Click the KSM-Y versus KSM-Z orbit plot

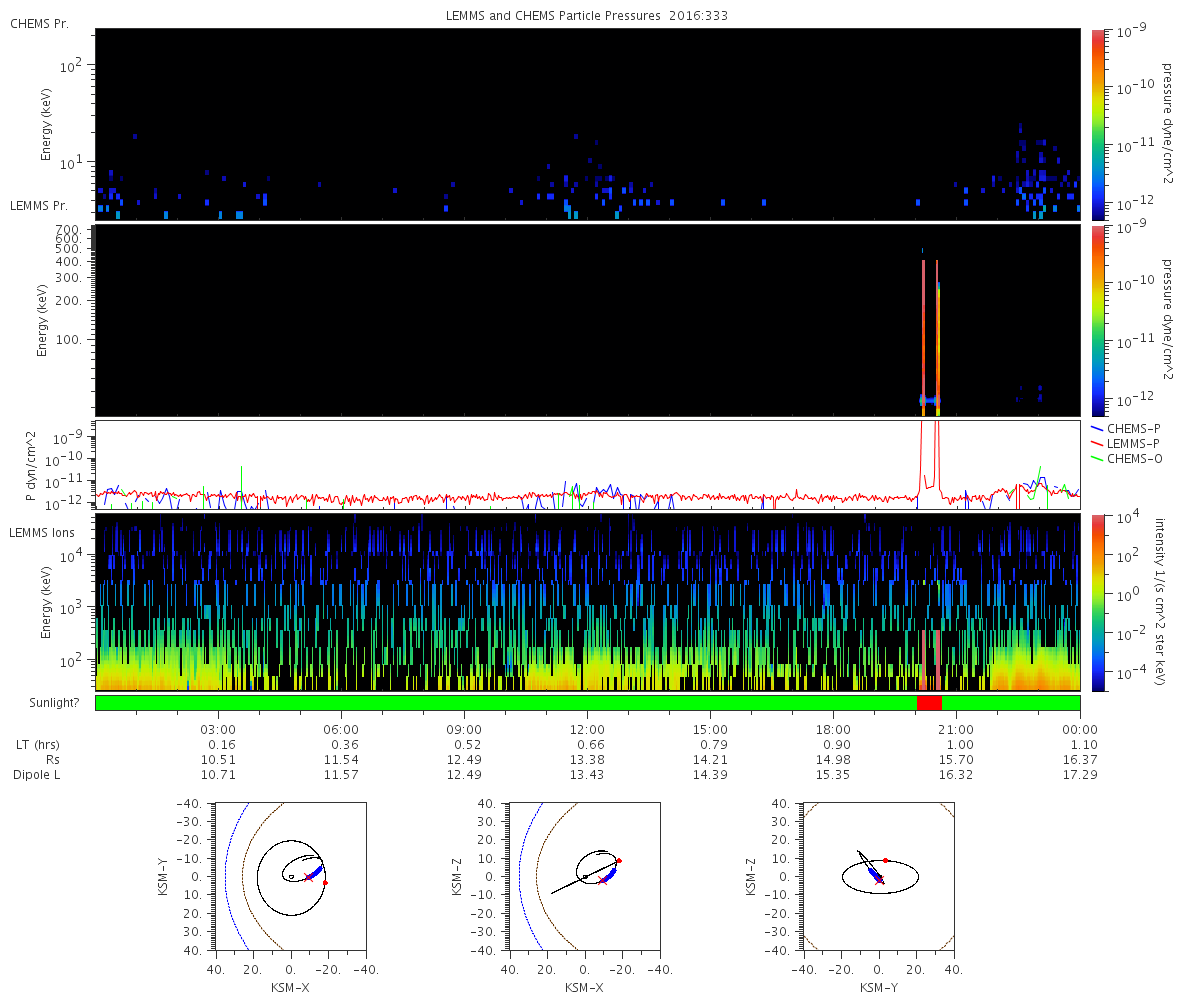(x=879, y=876)
